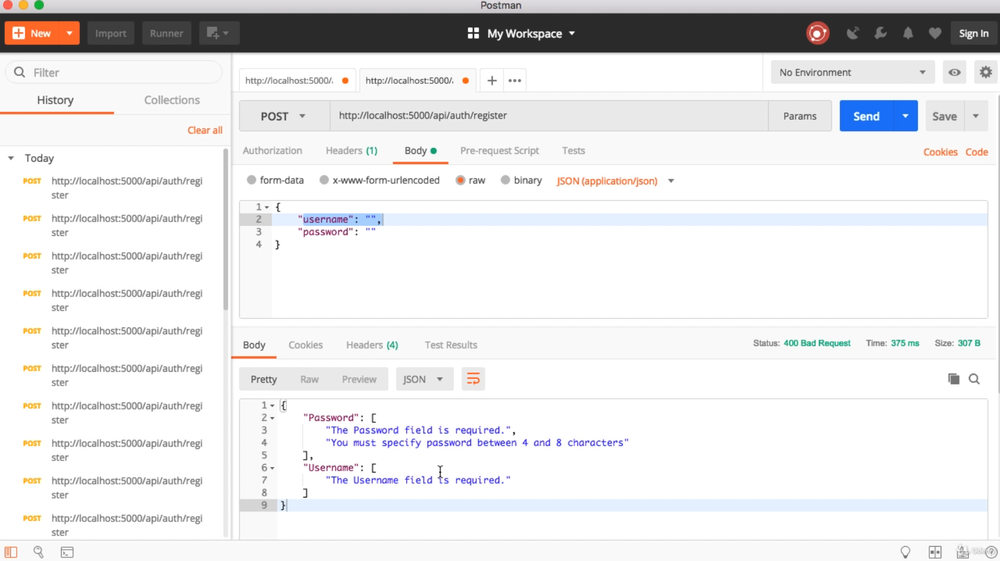Image resolution: width=1000 pixels, height=561 pixels.
Task: Choose x-www-form-urlencoded body type
Action: pyautogui.click(x=324, y=181)
